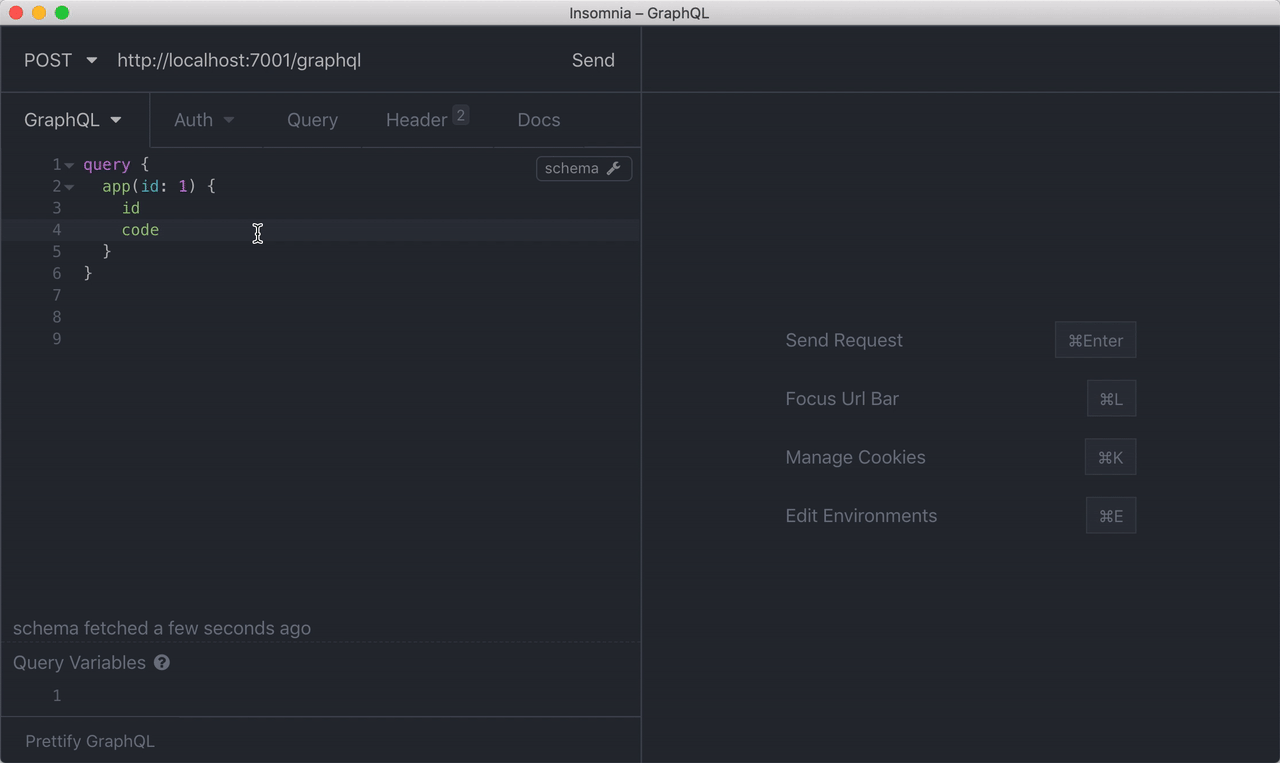Viewport: 1280px width, 763px height.
Task: Close the Insomnia window with red button
Action: click(x=15, y=13)
